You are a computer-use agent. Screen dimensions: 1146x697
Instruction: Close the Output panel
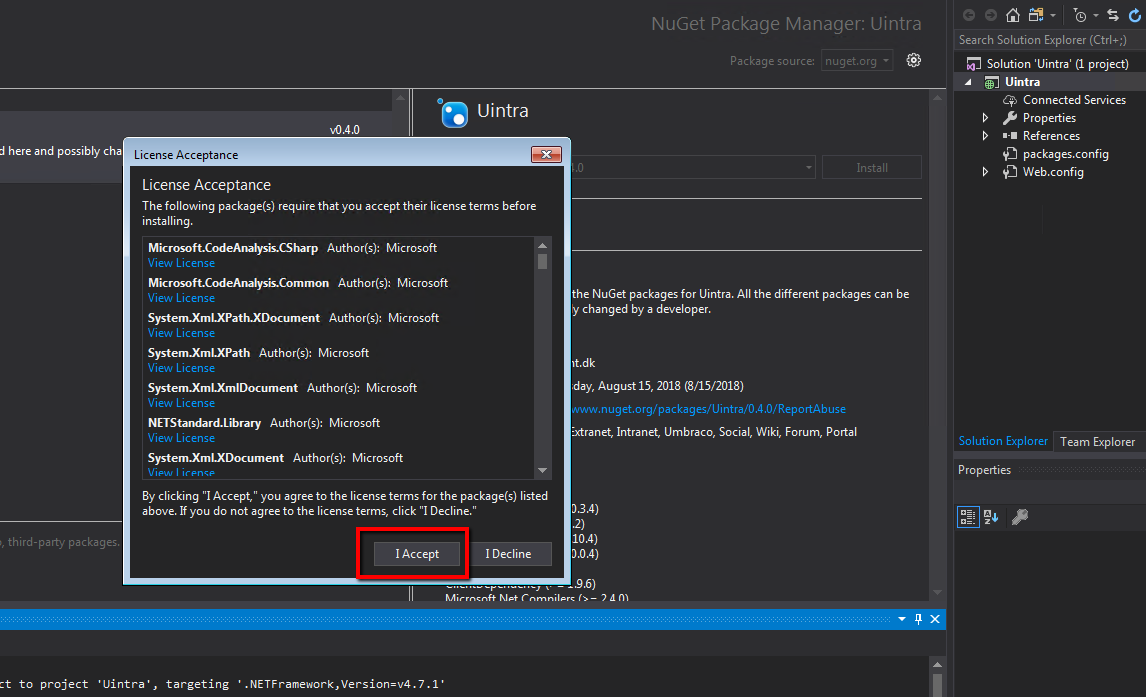click(935, 619)
